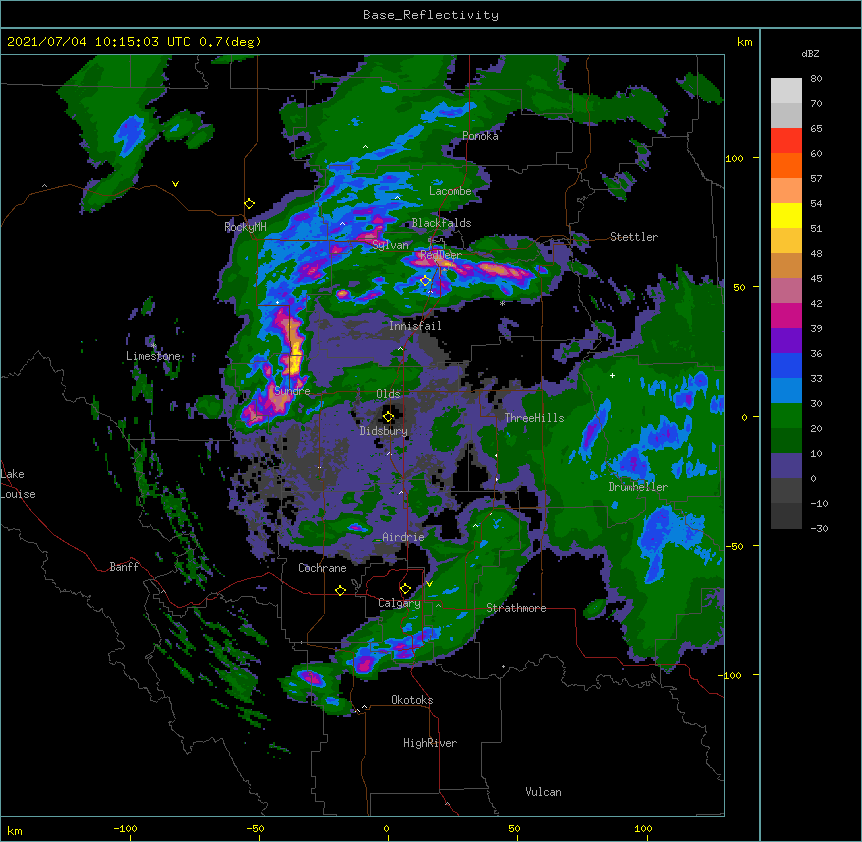
Task: Click the HighRiver city label
Action: (430, 743)
